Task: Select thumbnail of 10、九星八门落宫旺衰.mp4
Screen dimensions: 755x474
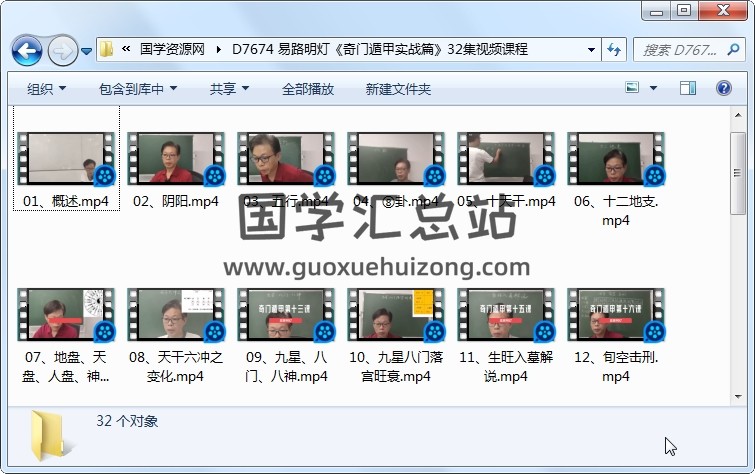Action: (396, 315)
